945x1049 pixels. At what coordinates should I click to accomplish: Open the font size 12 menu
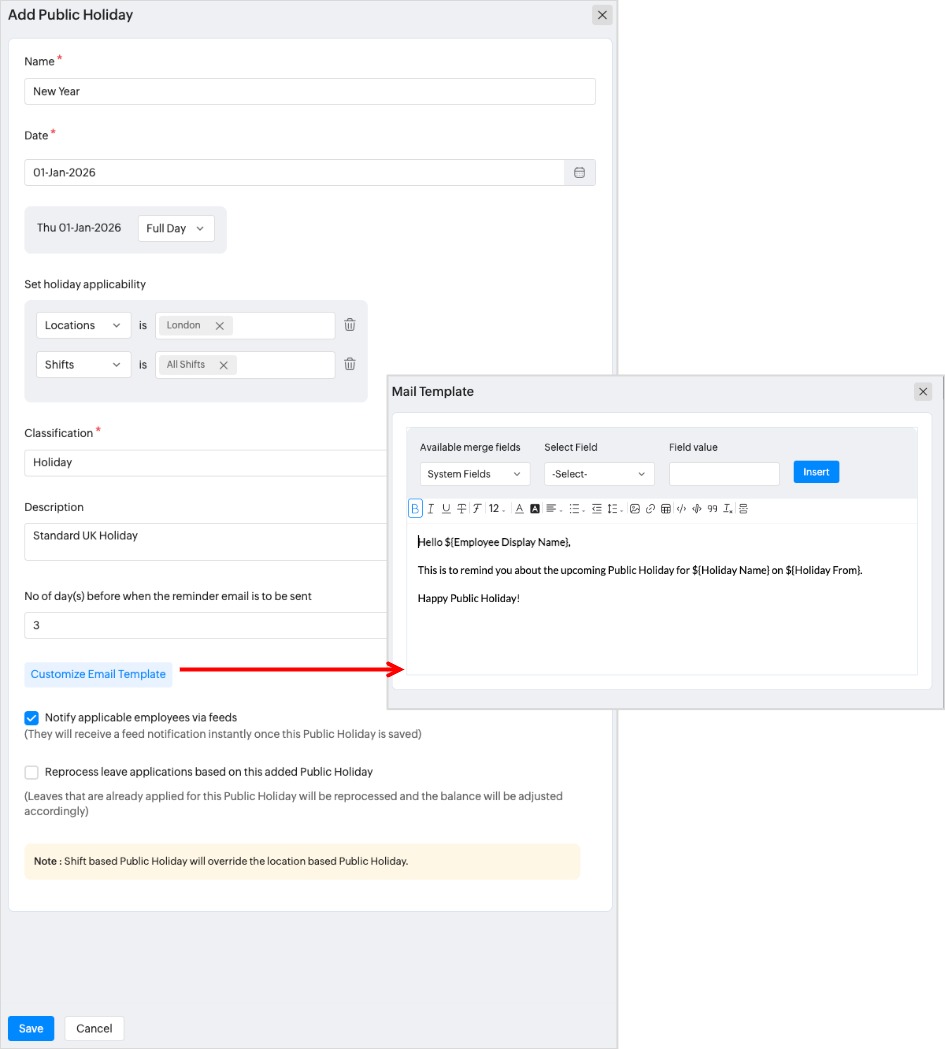click(x=496, y=509)
